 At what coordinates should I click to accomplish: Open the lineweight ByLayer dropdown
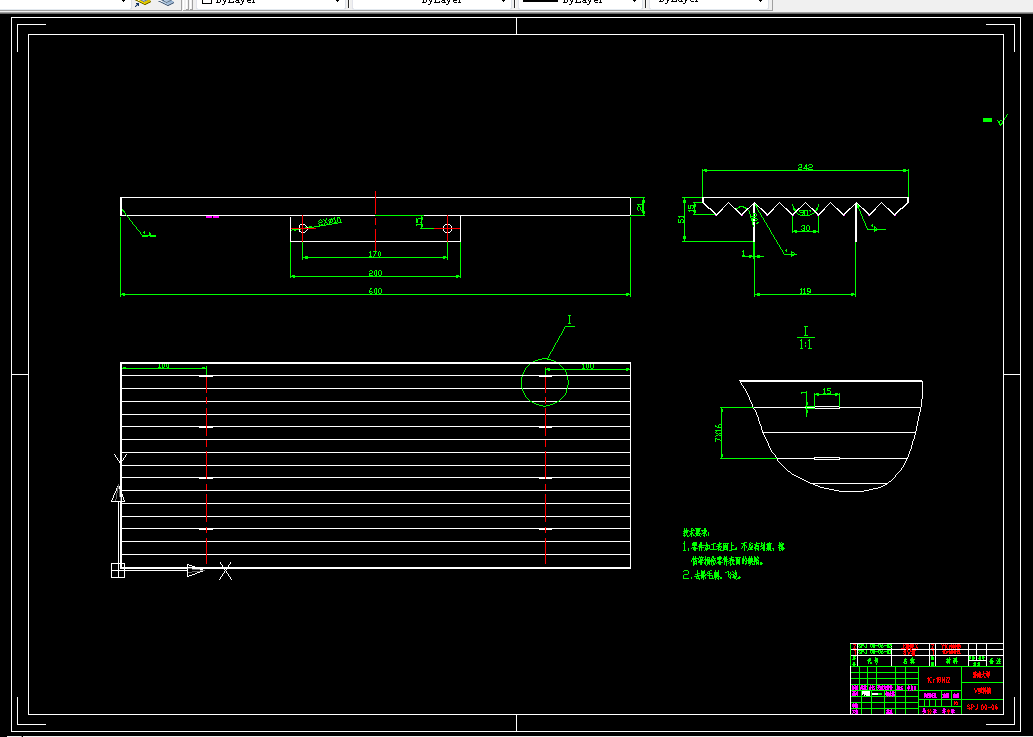[x=580, y=3]
